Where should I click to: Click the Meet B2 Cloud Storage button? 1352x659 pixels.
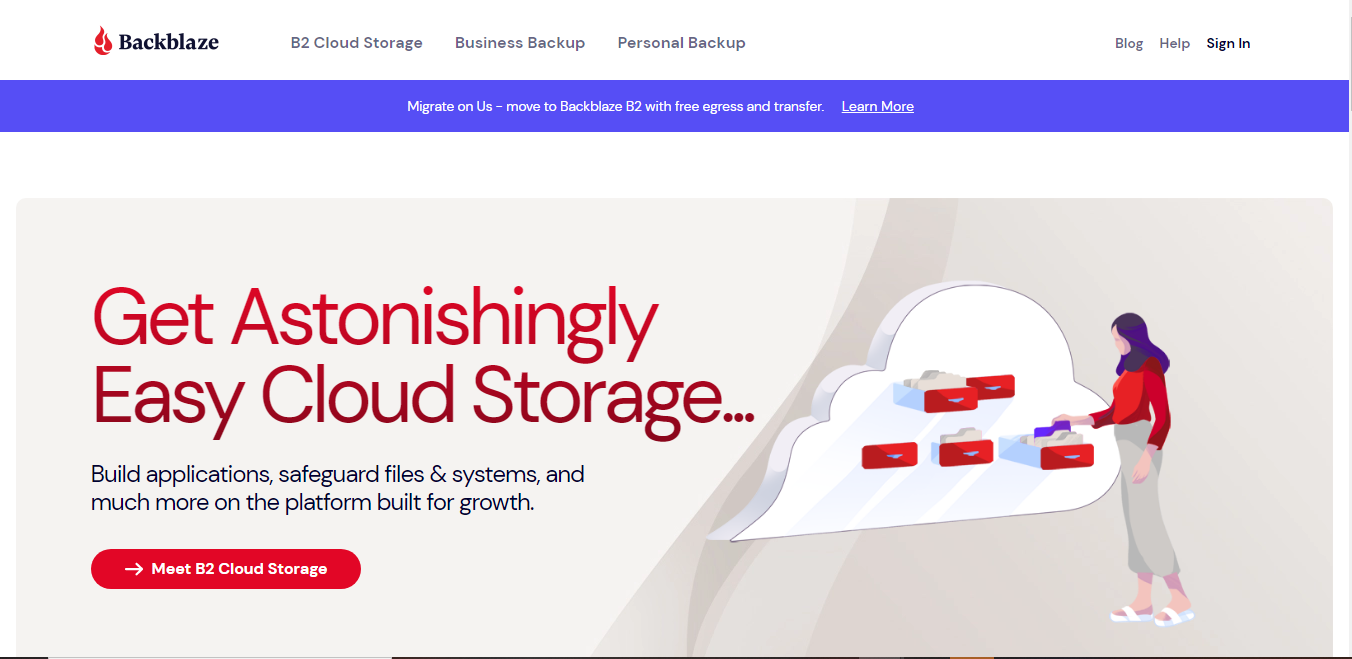click(x=226, y=568)
